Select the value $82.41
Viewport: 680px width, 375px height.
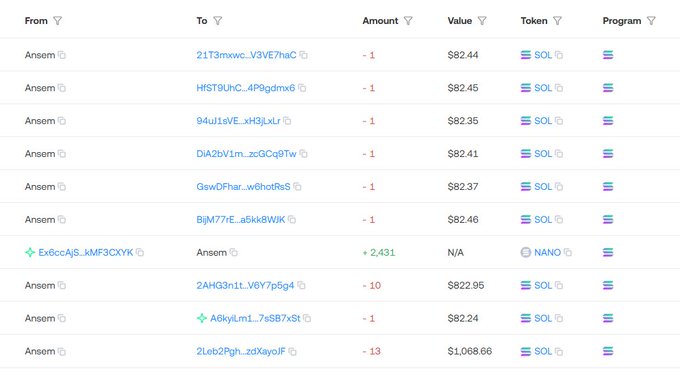click(463, 154)
